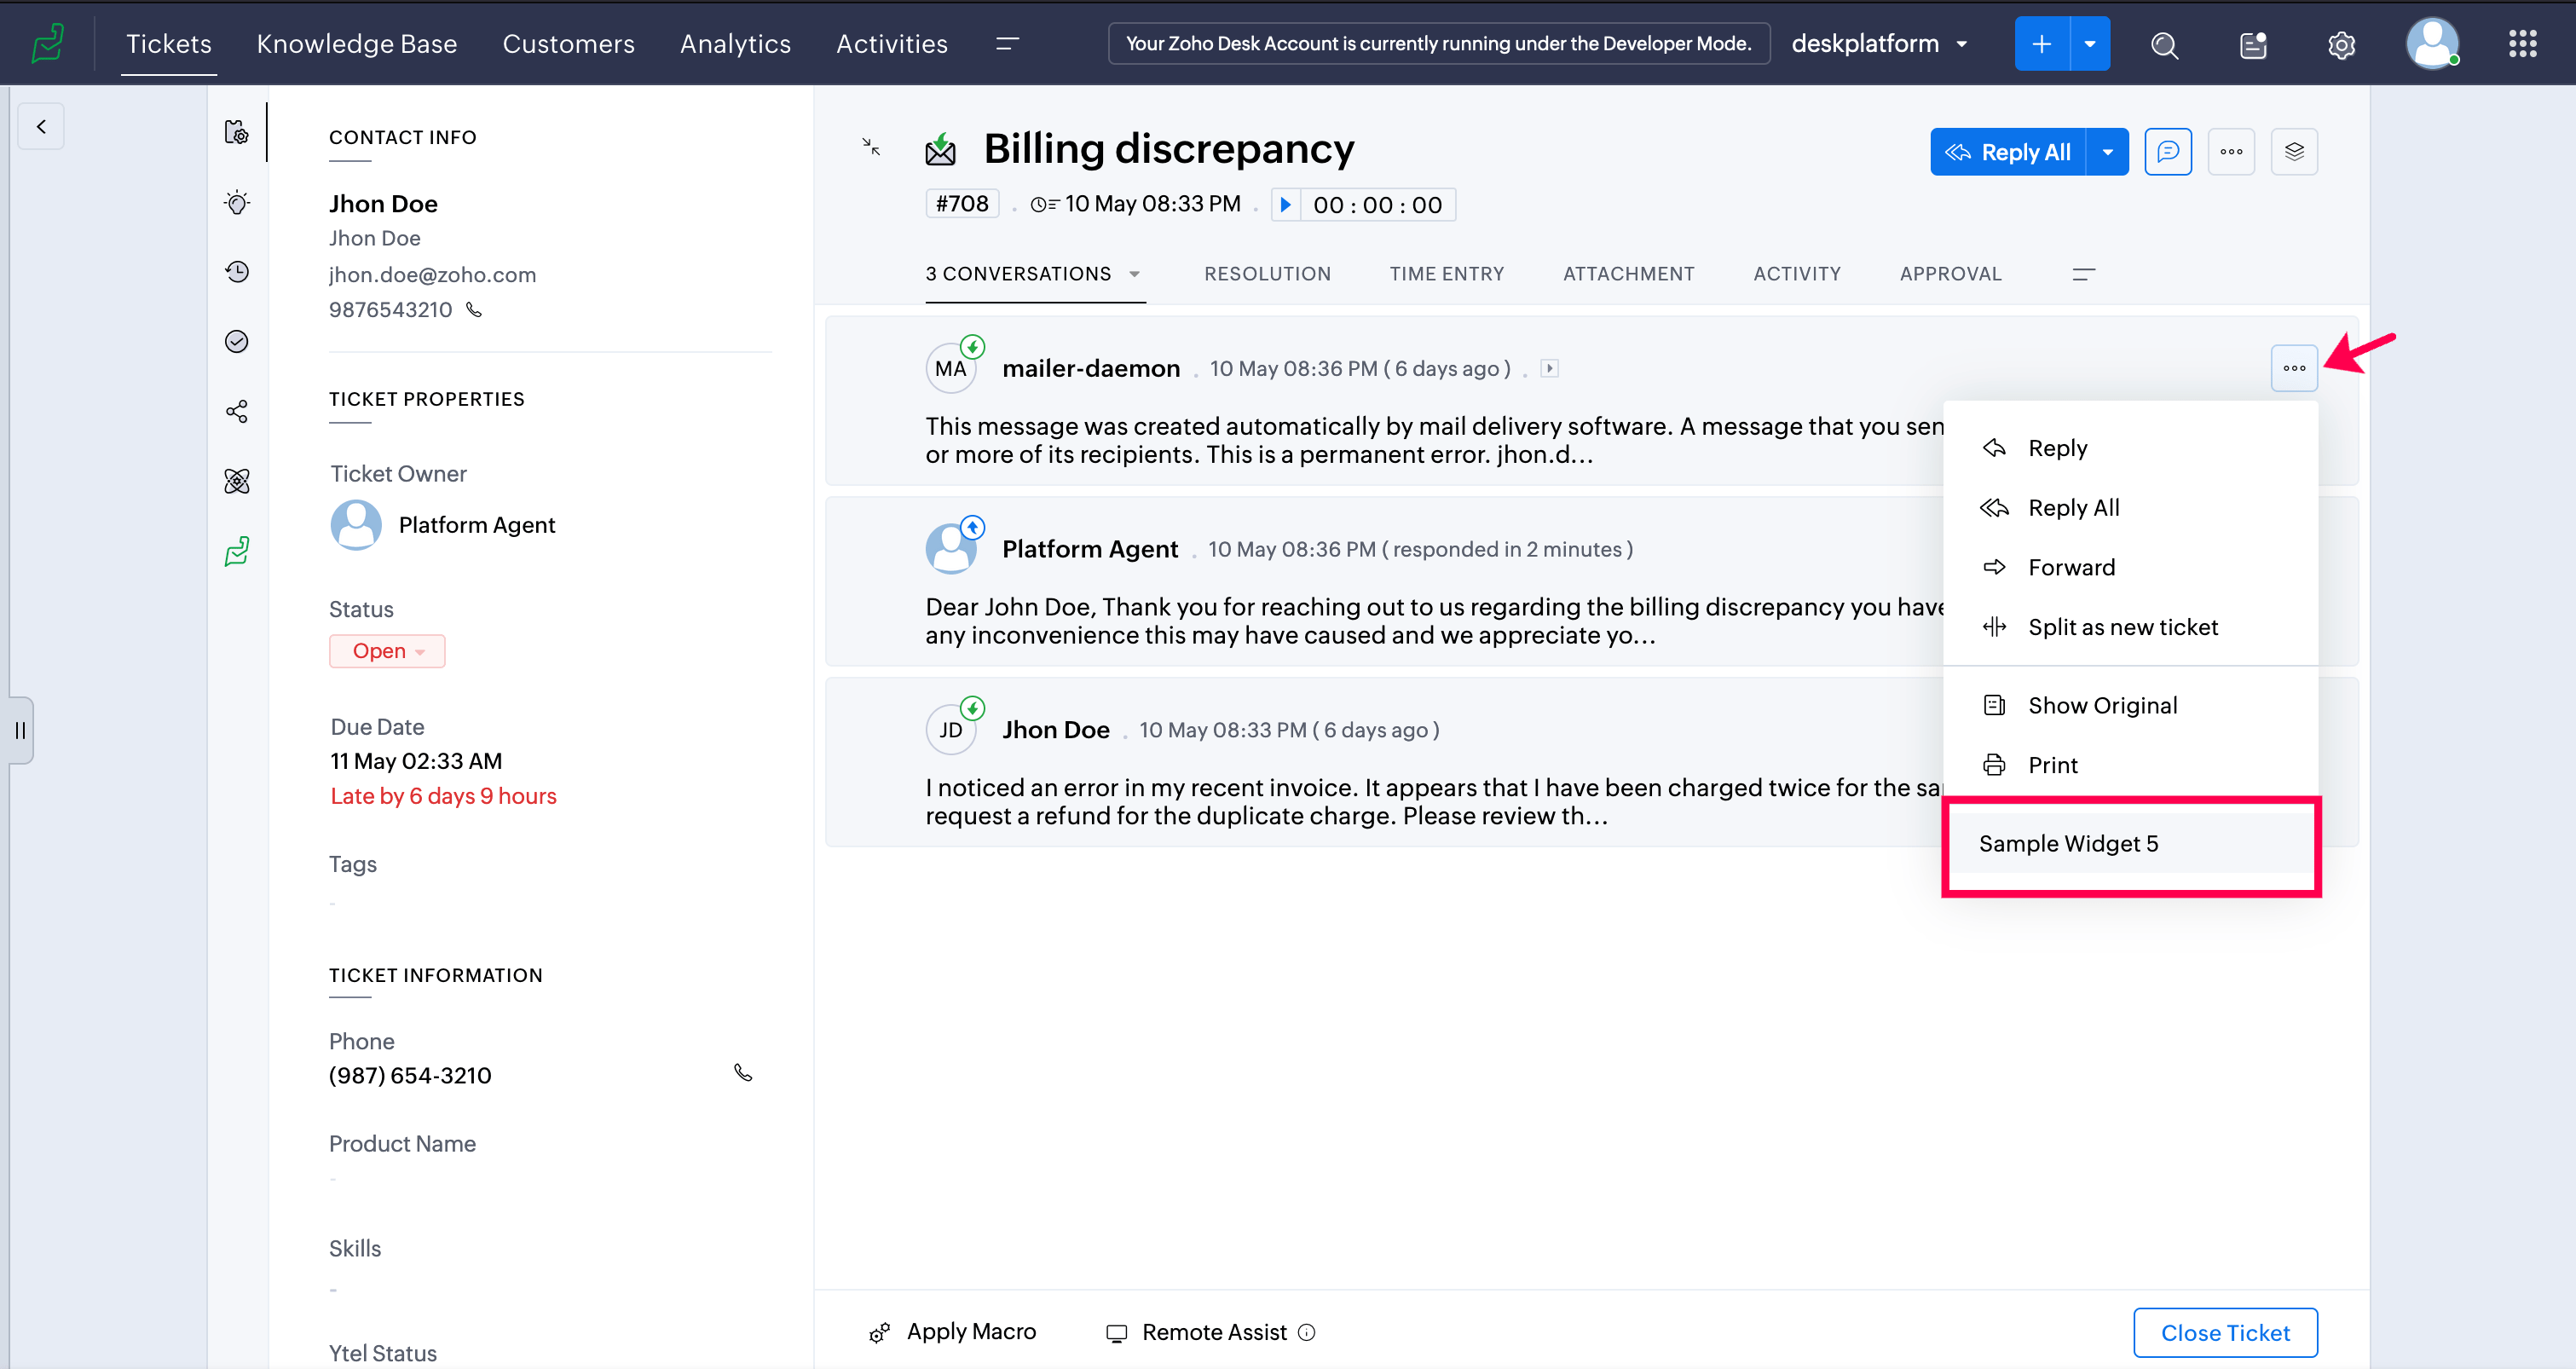Viewport: 2576px width, 1369px height.
Task: Select the ticket properties sidebar icon
Action: [x=237, y=132]
